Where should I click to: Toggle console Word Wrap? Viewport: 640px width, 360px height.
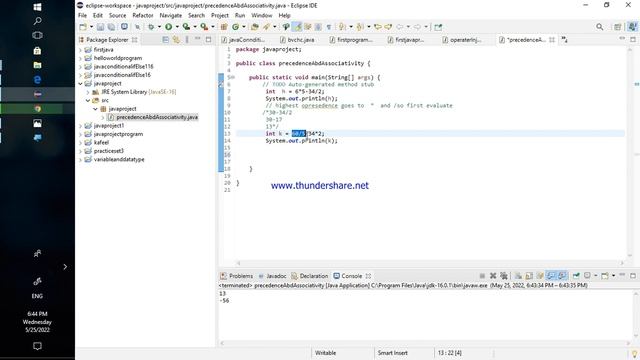540,276
